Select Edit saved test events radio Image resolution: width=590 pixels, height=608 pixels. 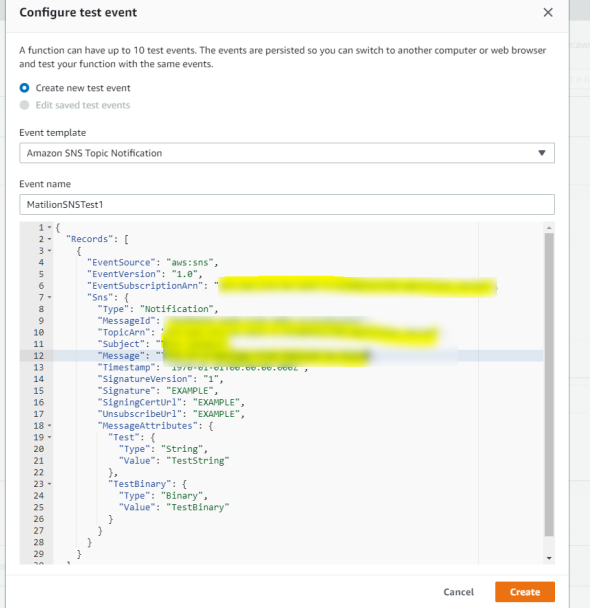pyautogui.click(x=24, y=105)
